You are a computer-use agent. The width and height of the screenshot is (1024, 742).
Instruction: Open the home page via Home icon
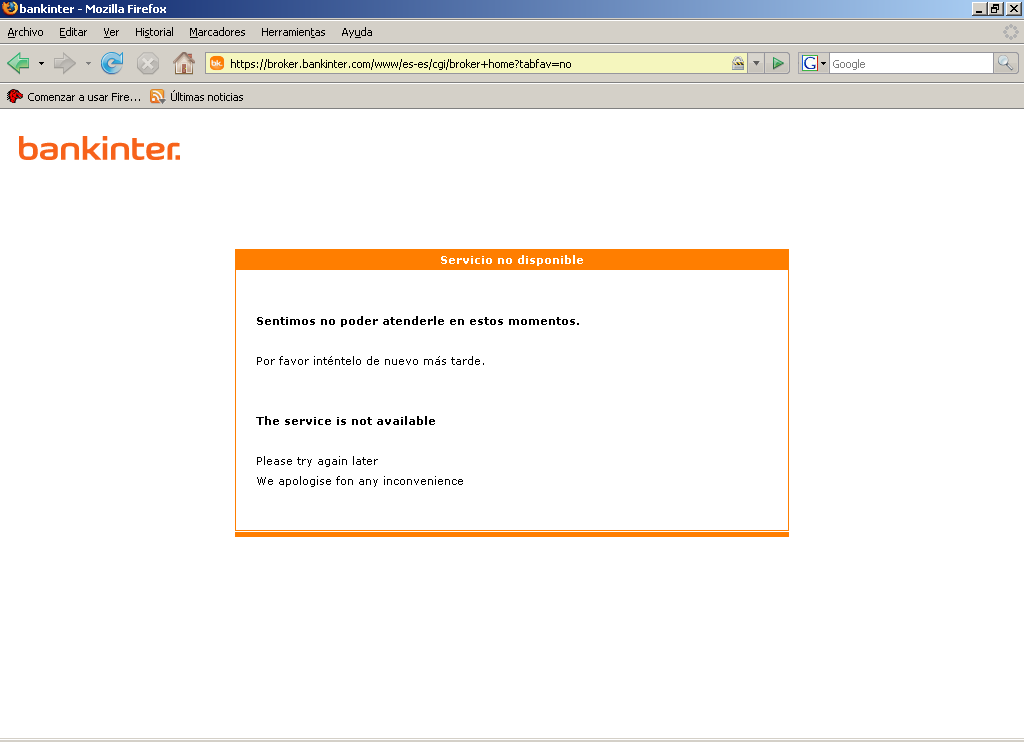point(183,63)
